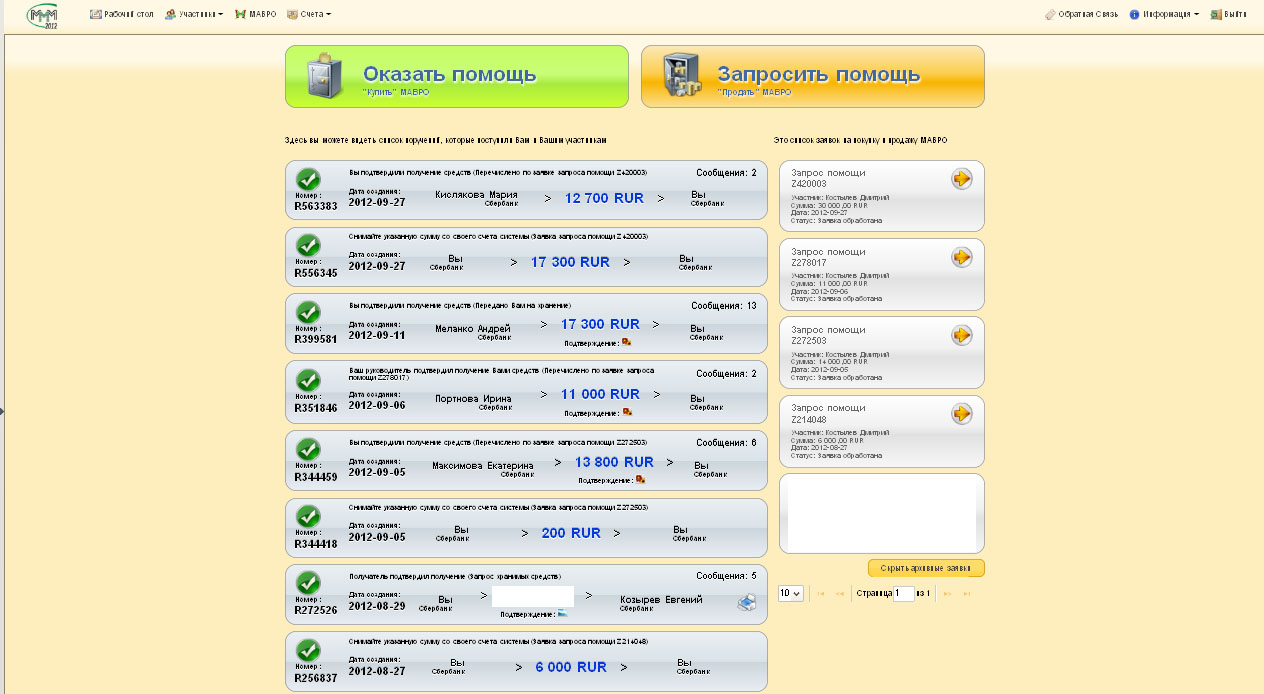The width and height of the screenshot is (1264, 694).
Task: Click sender name Кислякова Мария
Action: tap(476, 195)
